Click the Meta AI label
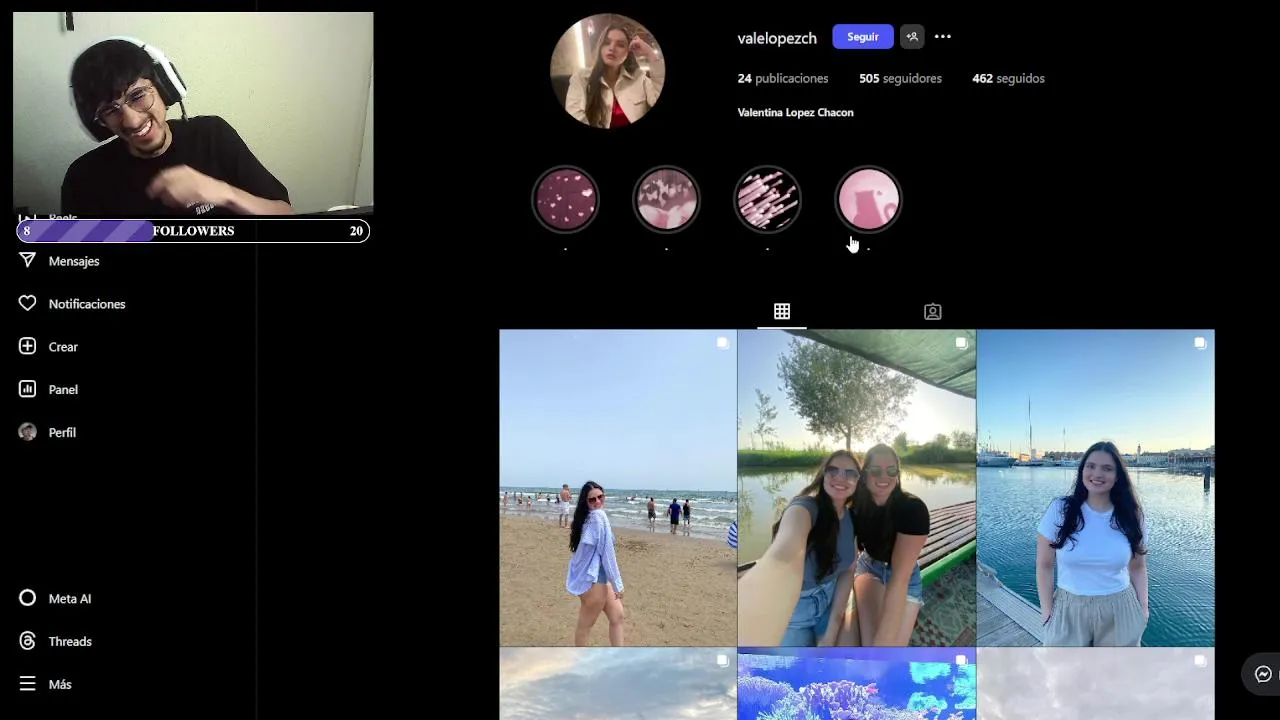Screen dimensions: 1280x720 tap(70, 599)
